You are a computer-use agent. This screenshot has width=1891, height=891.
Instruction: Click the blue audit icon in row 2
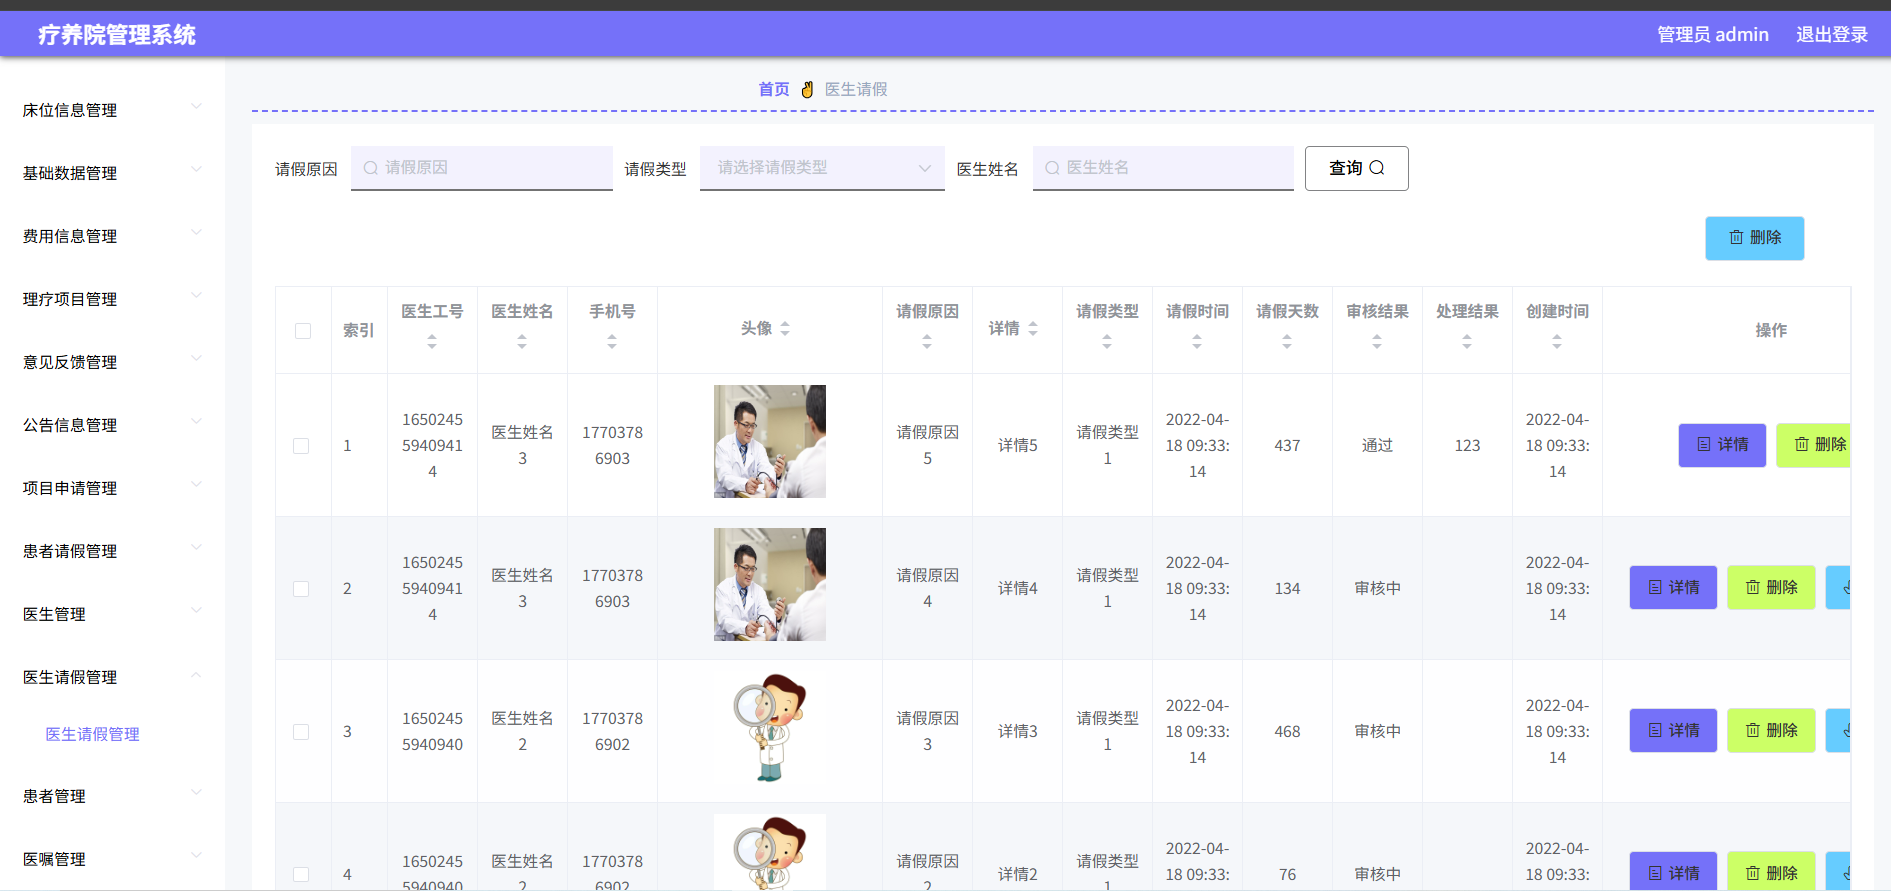pos(1838,588)
